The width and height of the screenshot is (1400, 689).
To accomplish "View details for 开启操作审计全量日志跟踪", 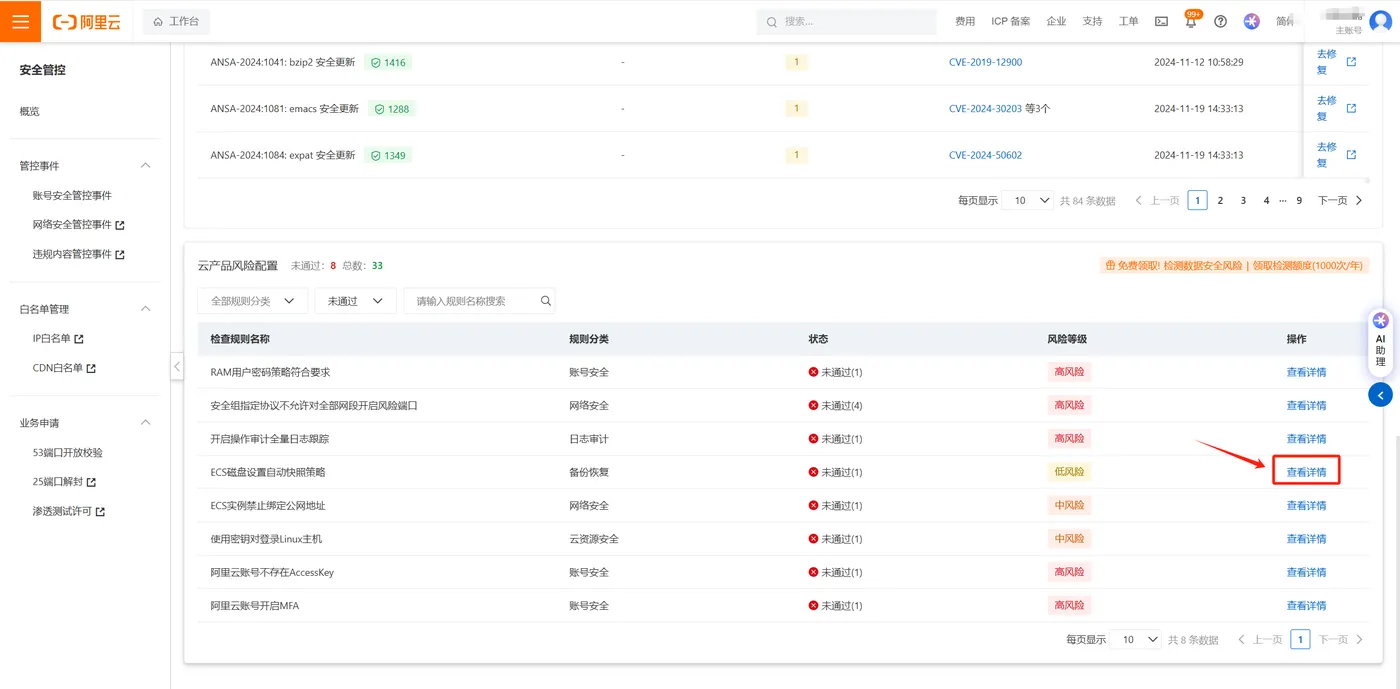I will coord(1306,439).
